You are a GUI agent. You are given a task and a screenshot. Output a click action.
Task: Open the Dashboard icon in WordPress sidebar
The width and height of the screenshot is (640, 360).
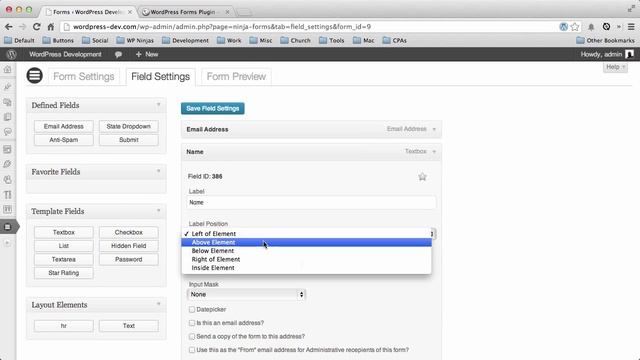click(x=7, y=69)
